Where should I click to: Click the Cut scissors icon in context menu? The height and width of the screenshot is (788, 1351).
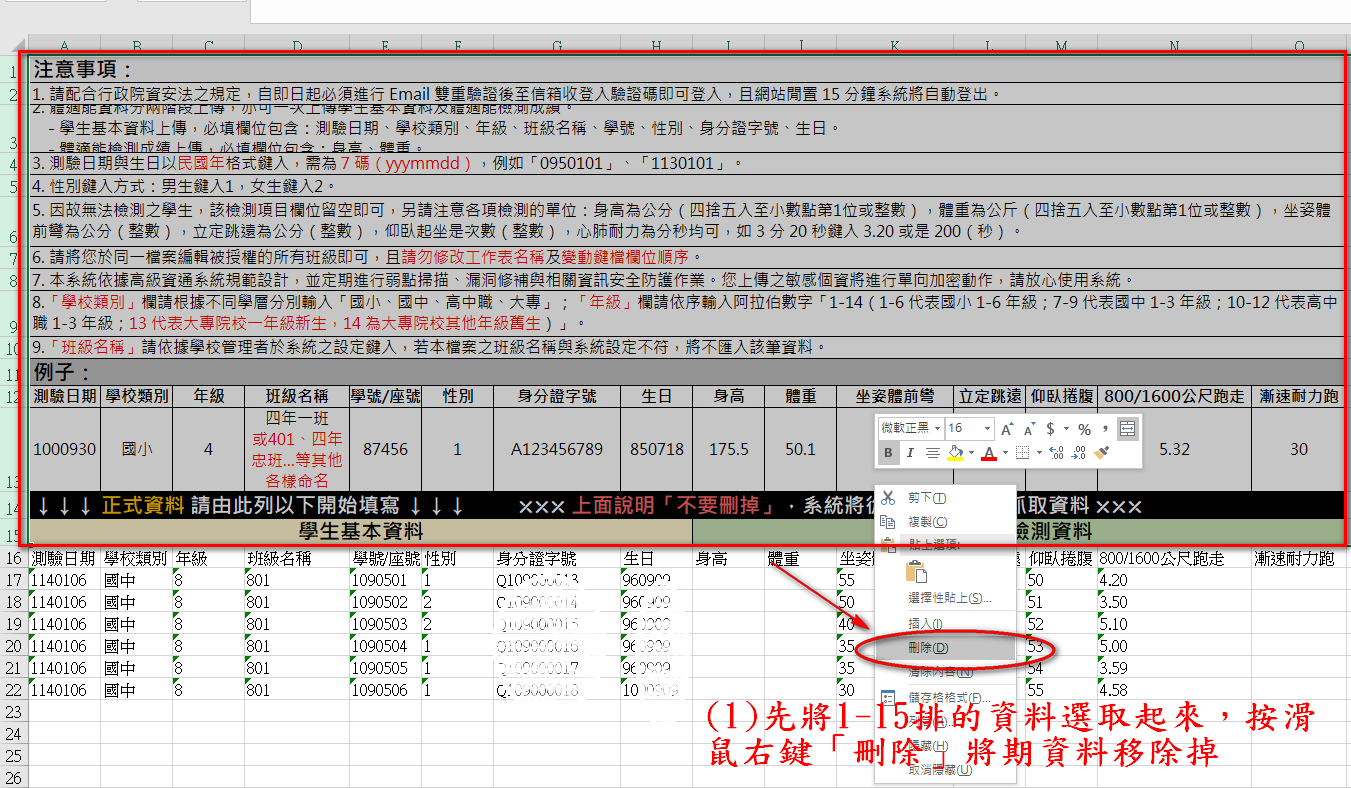point(886,498)
